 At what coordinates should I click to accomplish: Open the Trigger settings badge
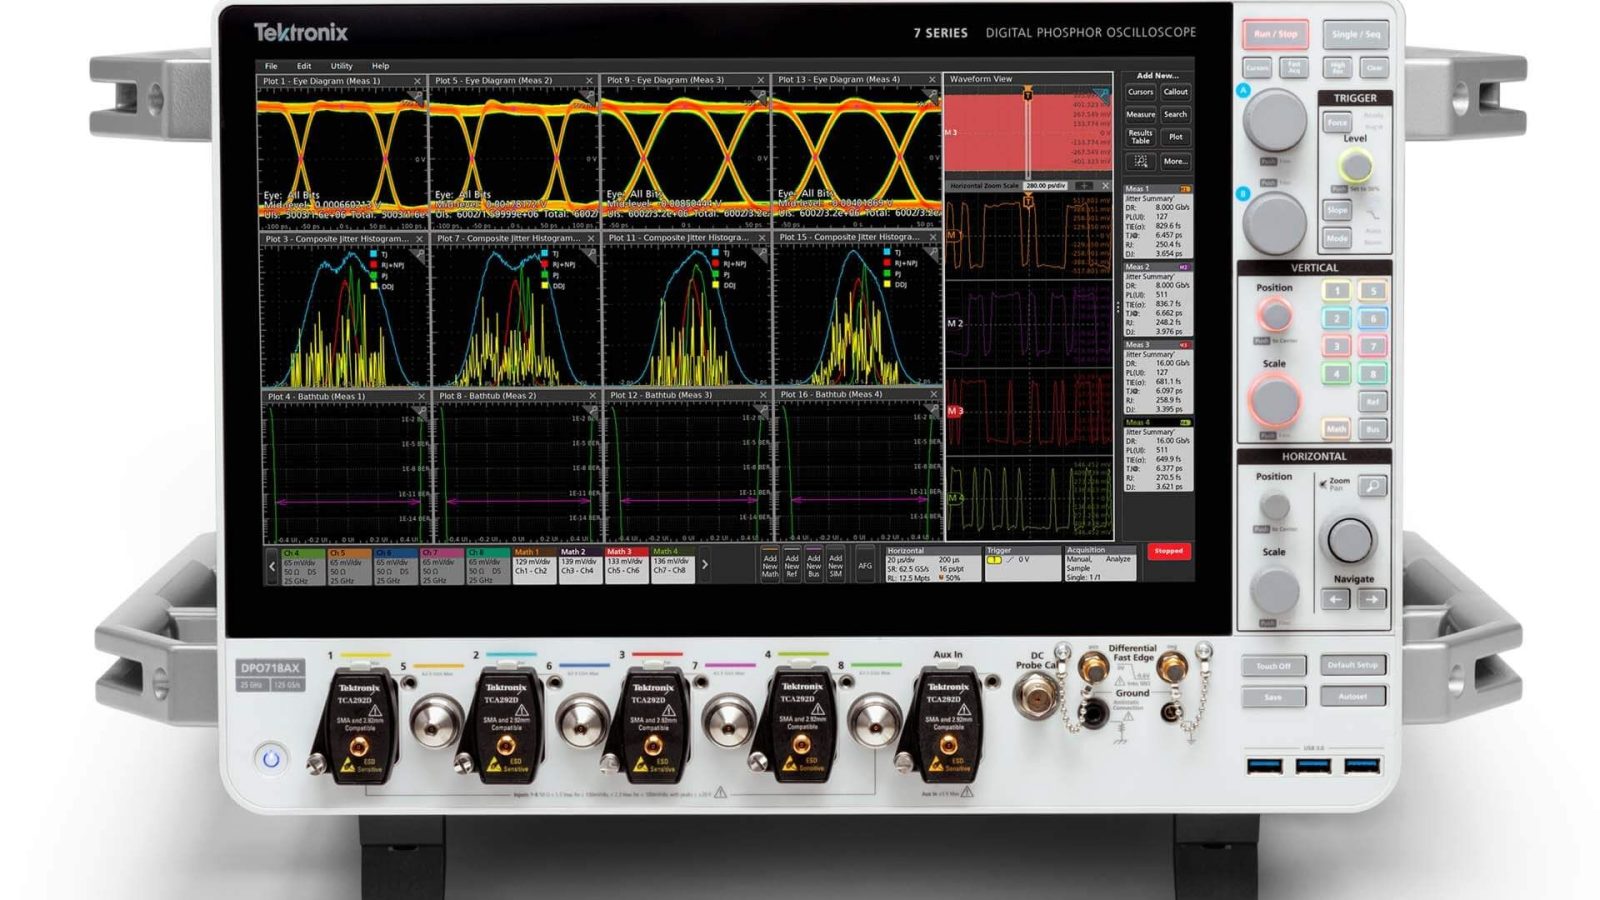tap(1022, 564)
